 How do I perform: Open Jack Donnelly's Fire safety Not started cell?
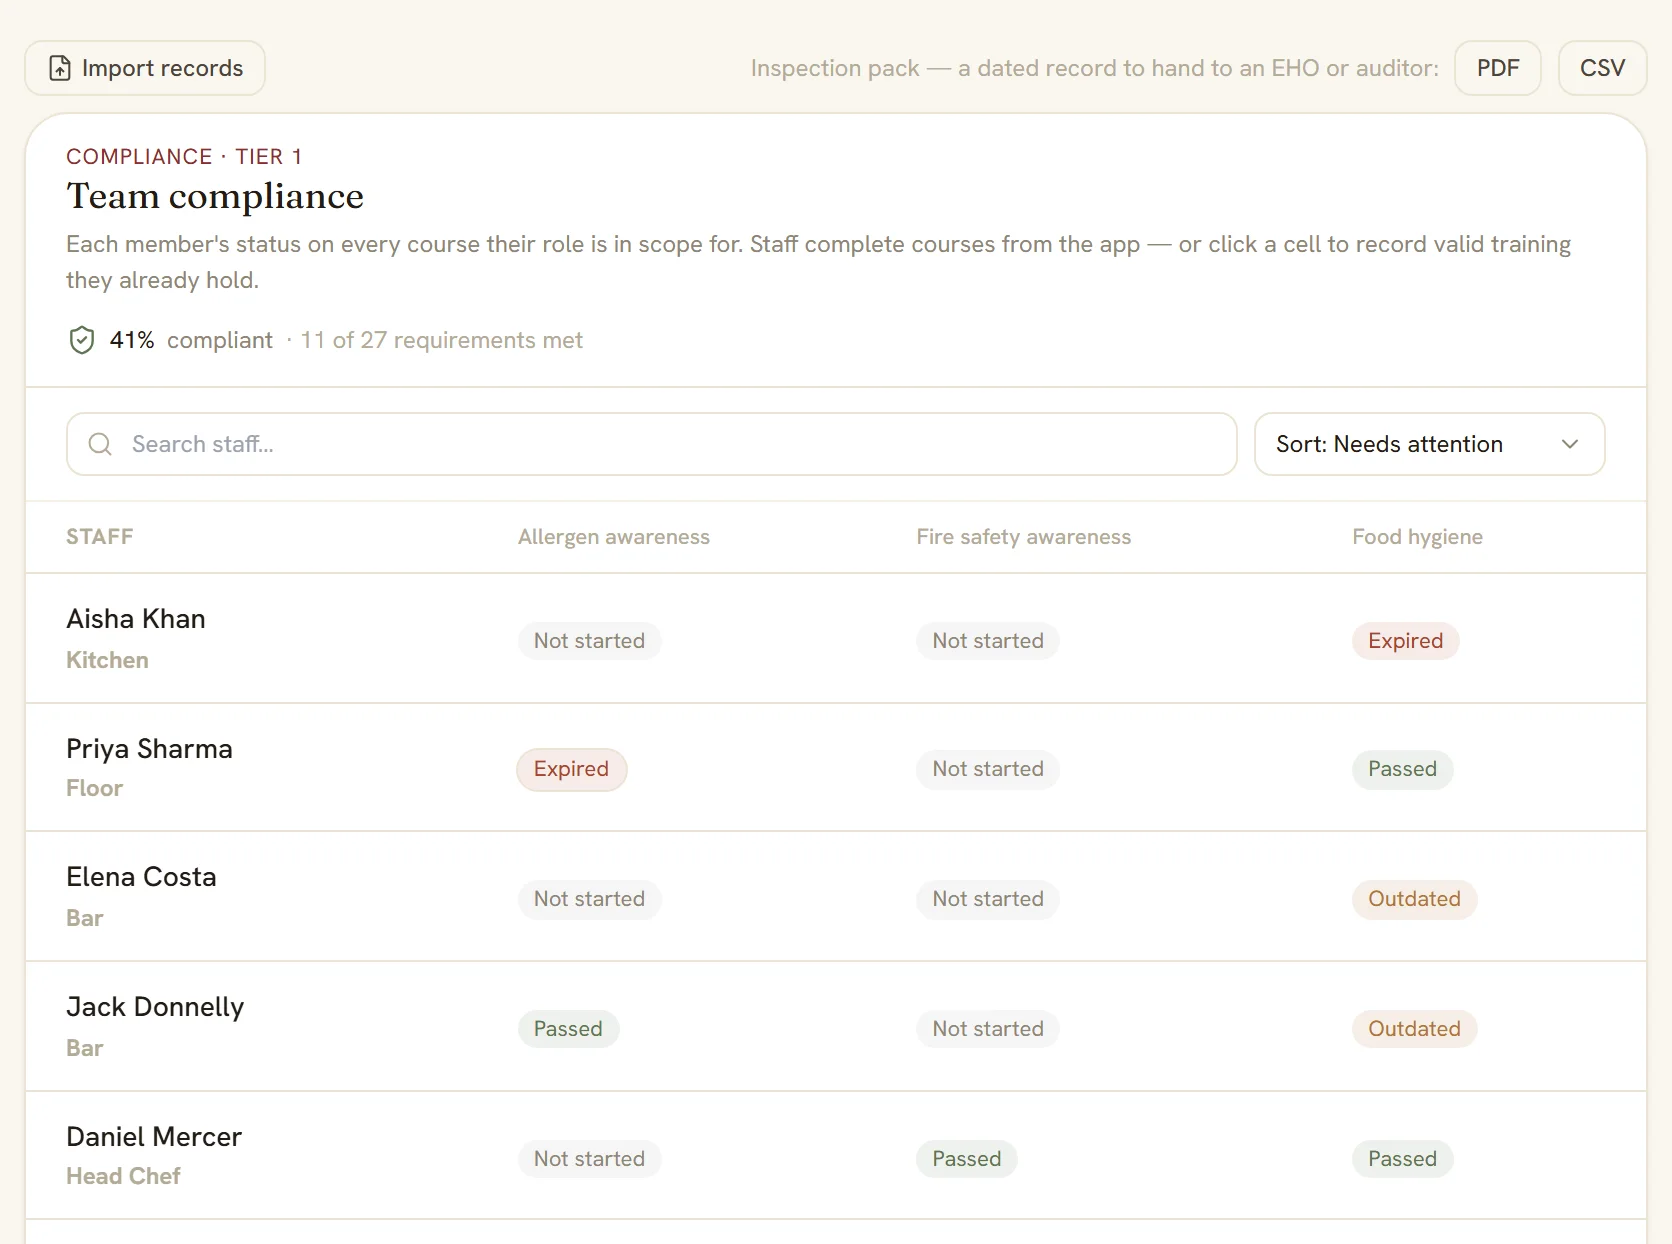pos(988,1029)
